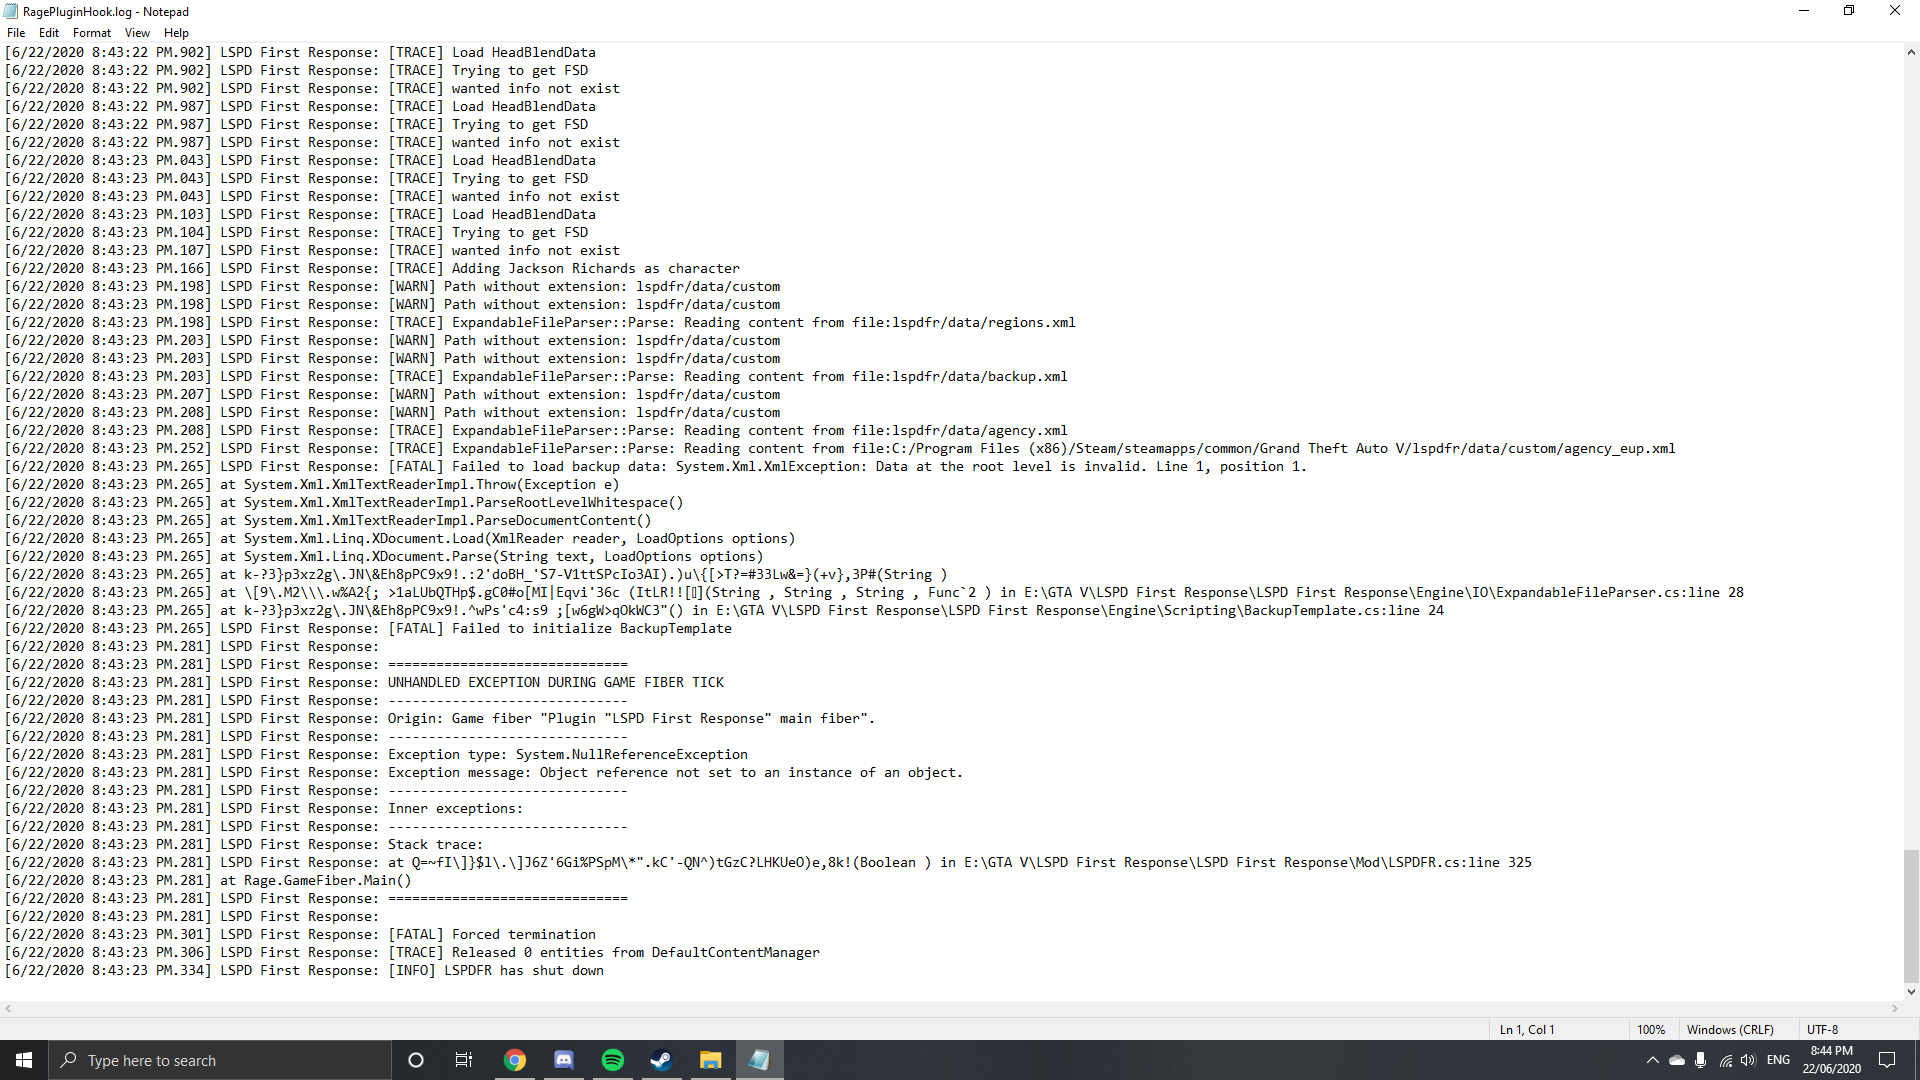
Task: Open the View menu
Action: point(137,33)
